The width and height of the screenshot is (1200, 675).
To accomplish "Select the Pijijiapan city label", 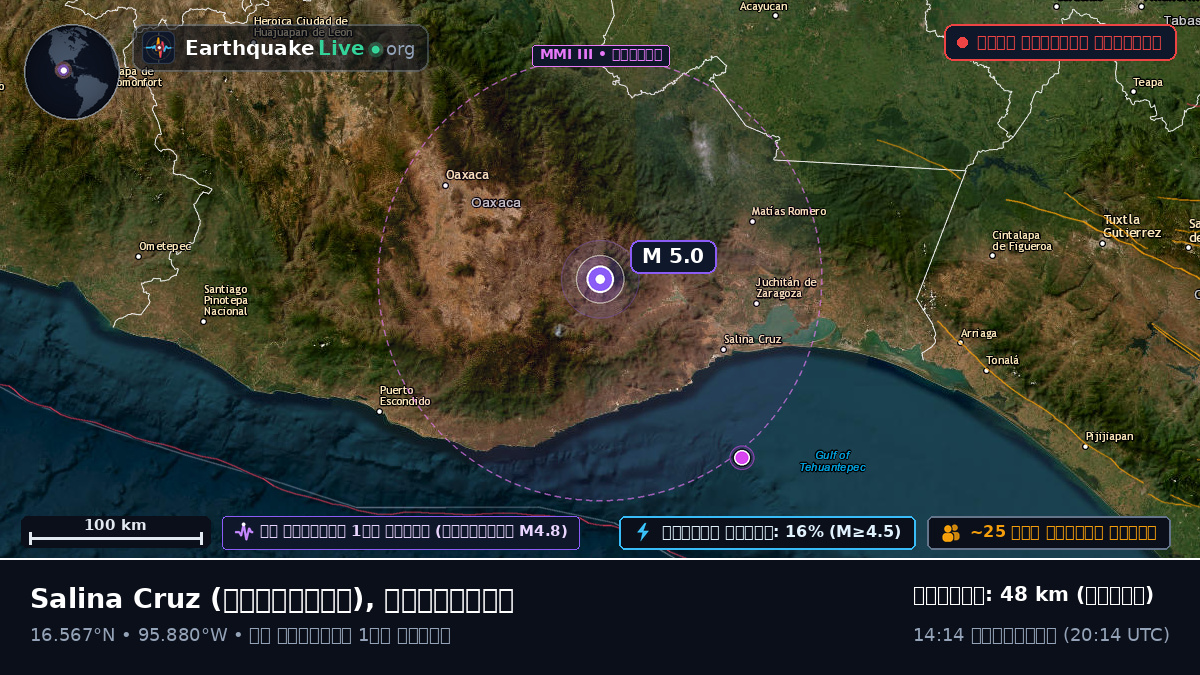I will (x=1110, y=436).
